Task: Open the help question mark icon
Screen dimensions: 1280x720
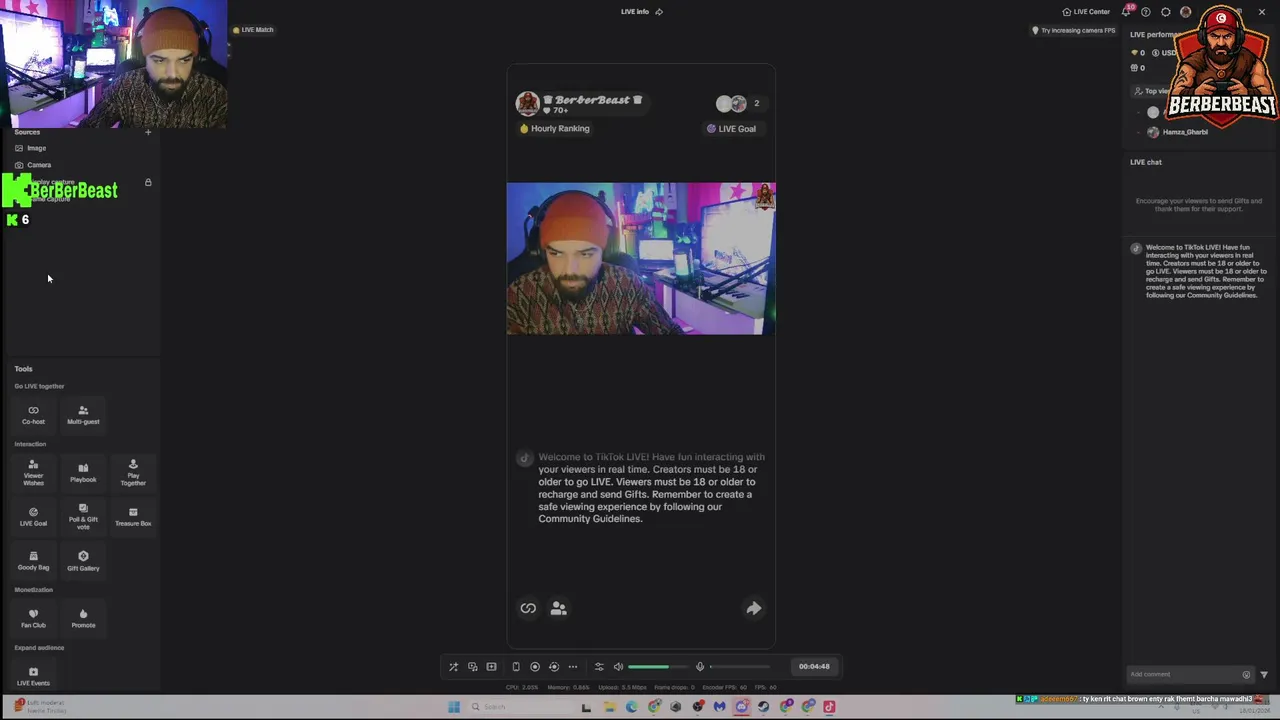Action: point(1146,12)
